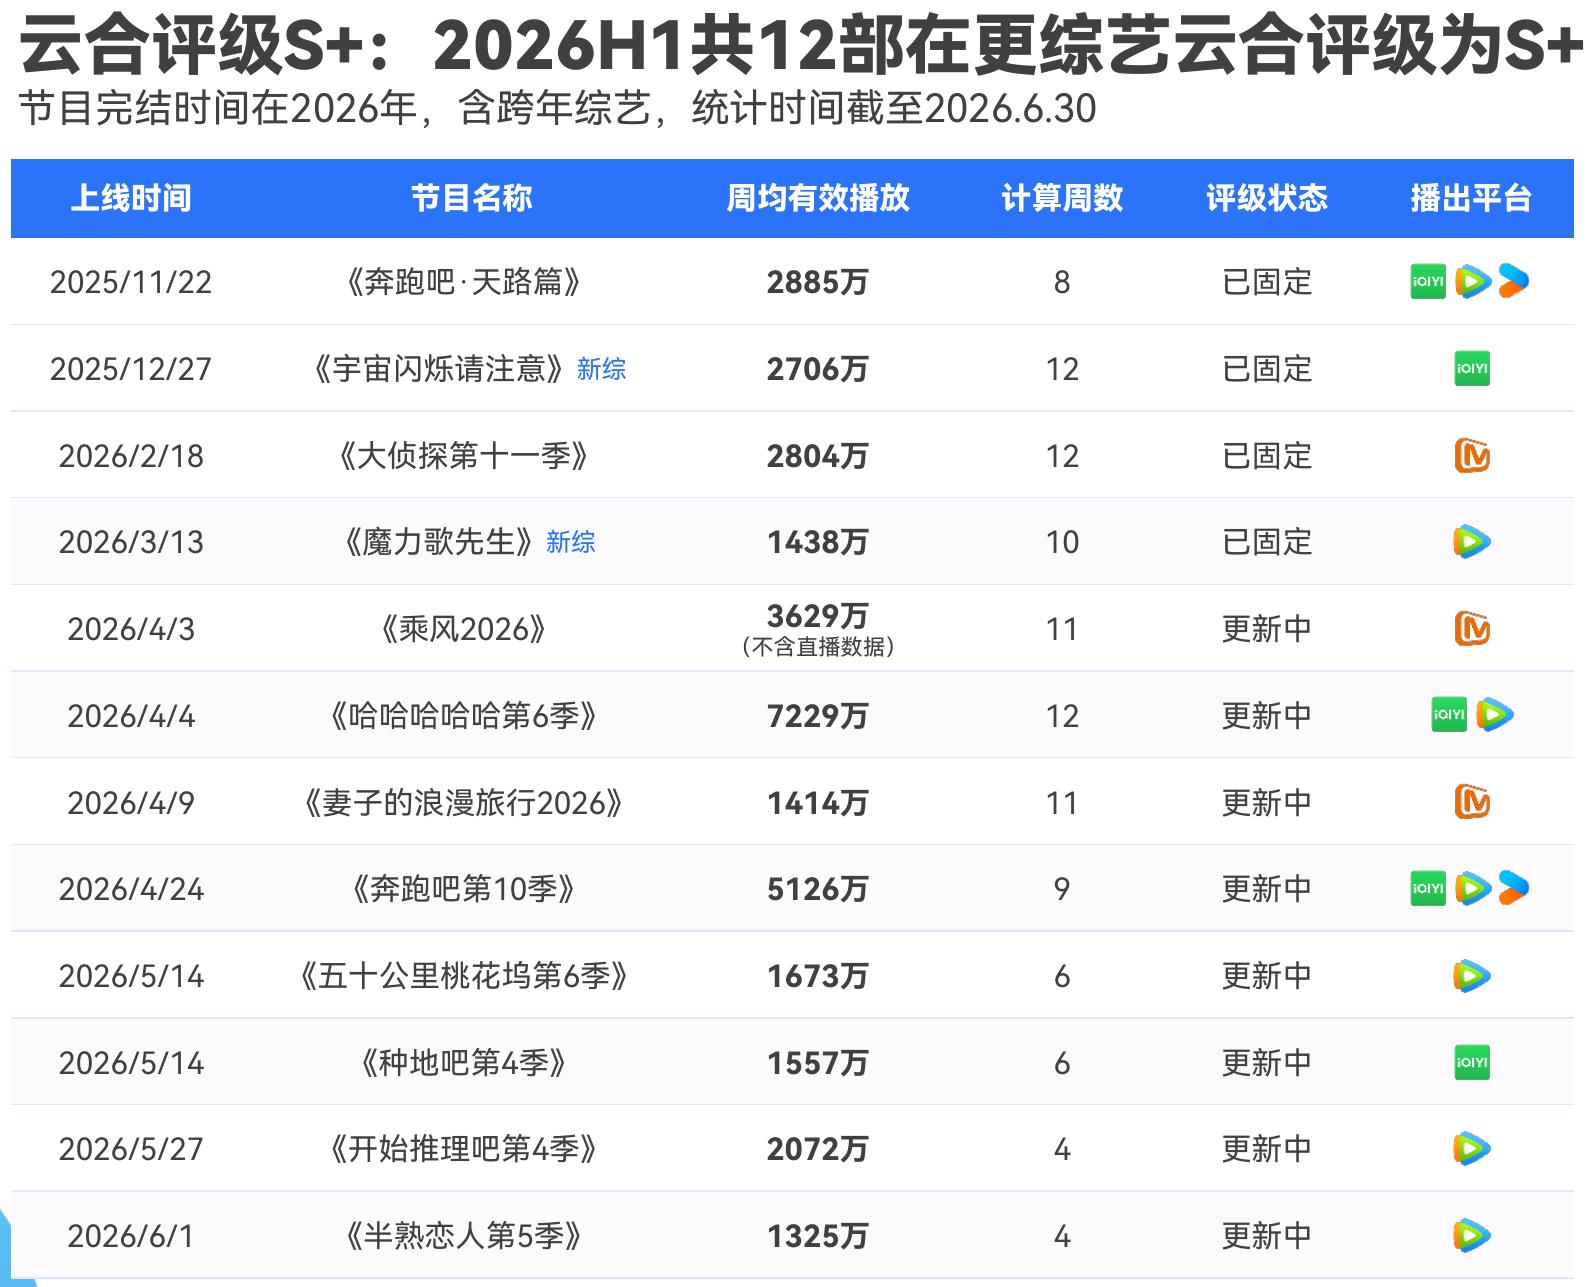The image size is (1587, 1287).
Task: Click the playback value 7229万
Action: click(x=818, y=716)
